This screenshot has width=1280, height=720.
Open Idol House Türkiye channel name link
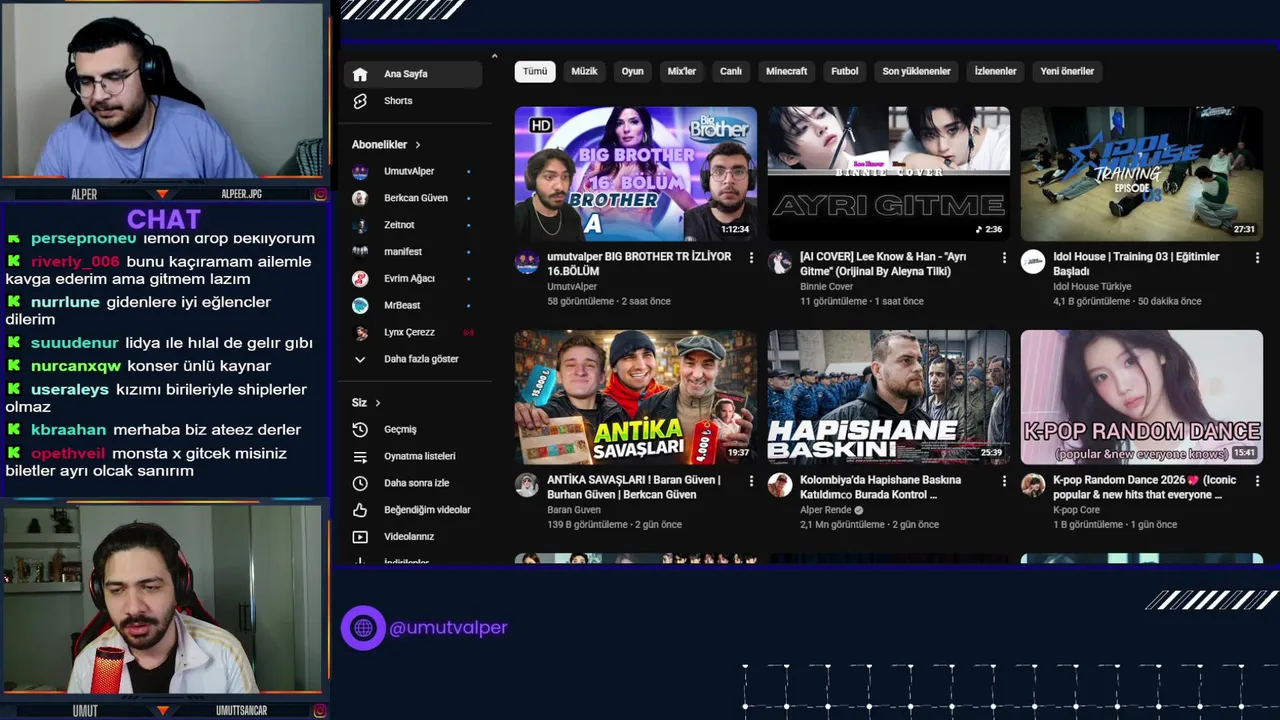pos(1092,287)
